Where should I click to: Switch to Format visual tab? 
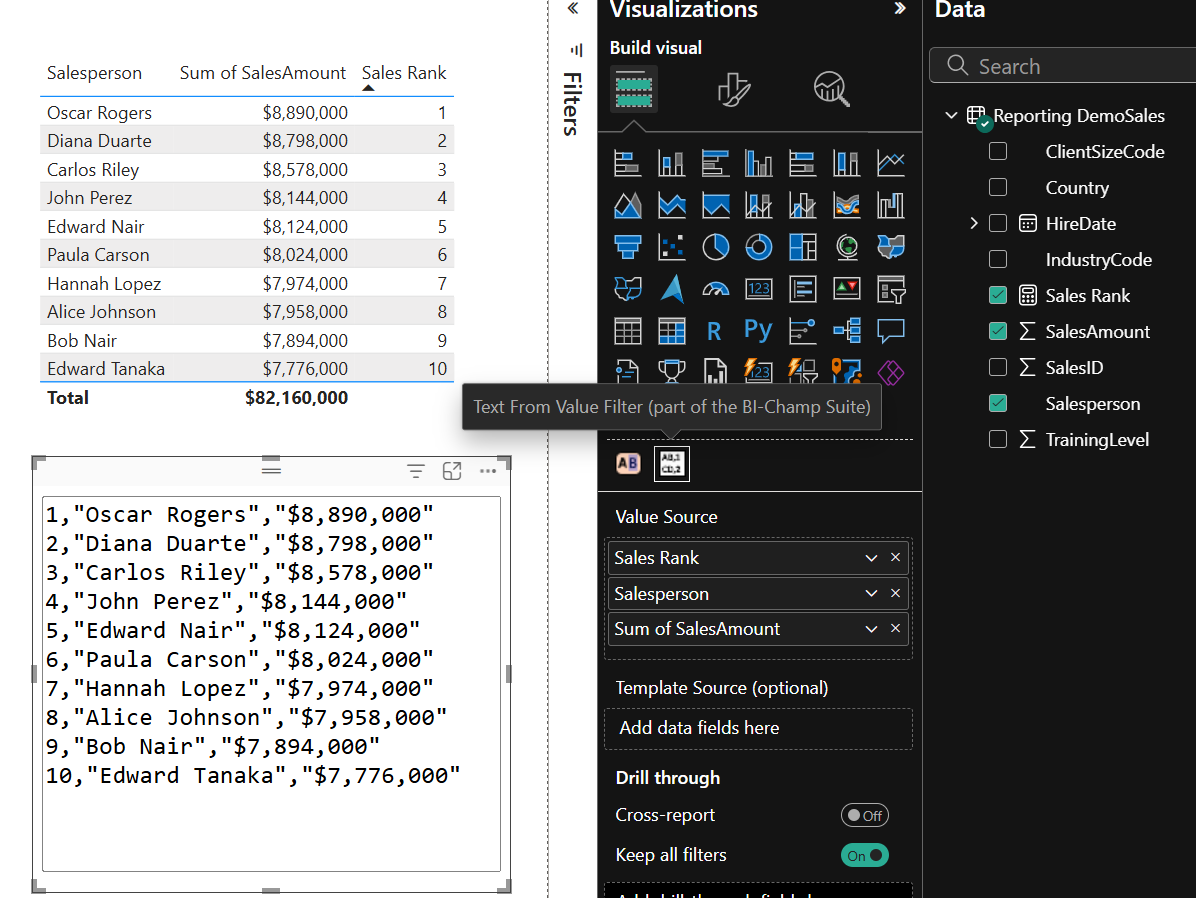coord(734,89)
